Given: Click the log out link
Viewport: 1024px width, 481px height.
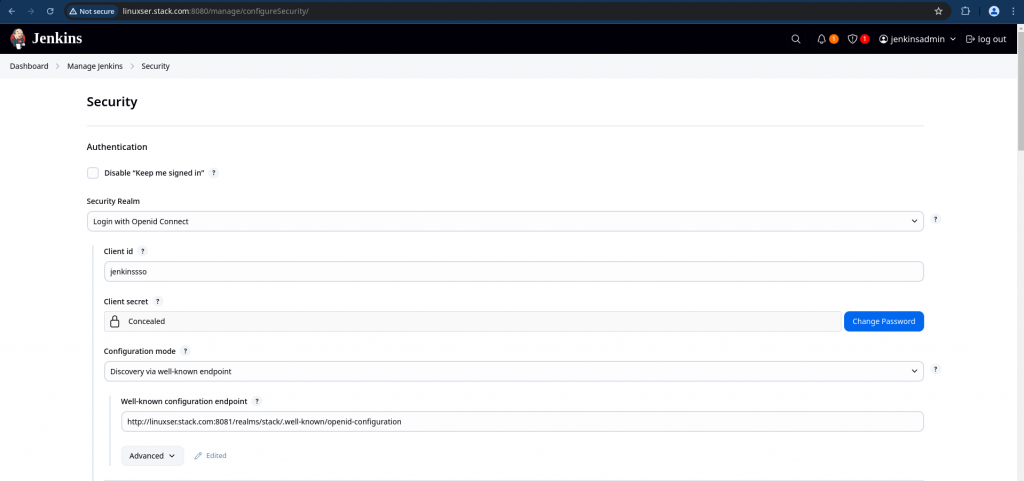Looking at the screenshot, I should pos(985,39).
